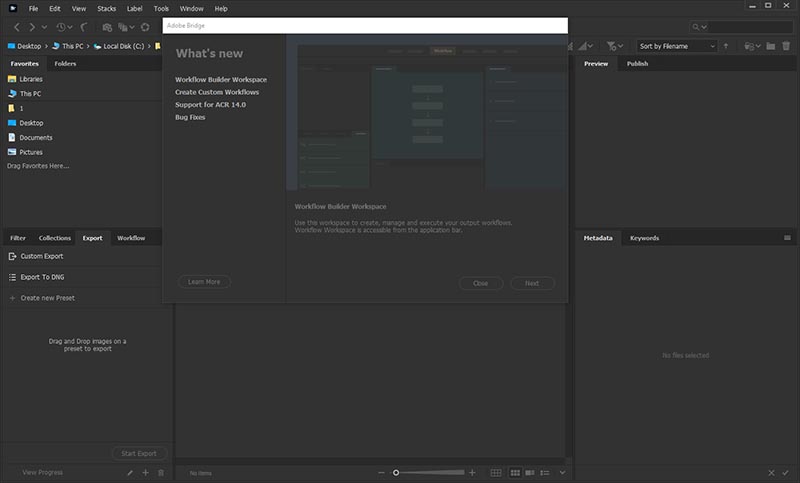Select the folder named 1 in Favorites
Image resolution: width=800 pixels, height=483 pixels.
click(15, 108)
